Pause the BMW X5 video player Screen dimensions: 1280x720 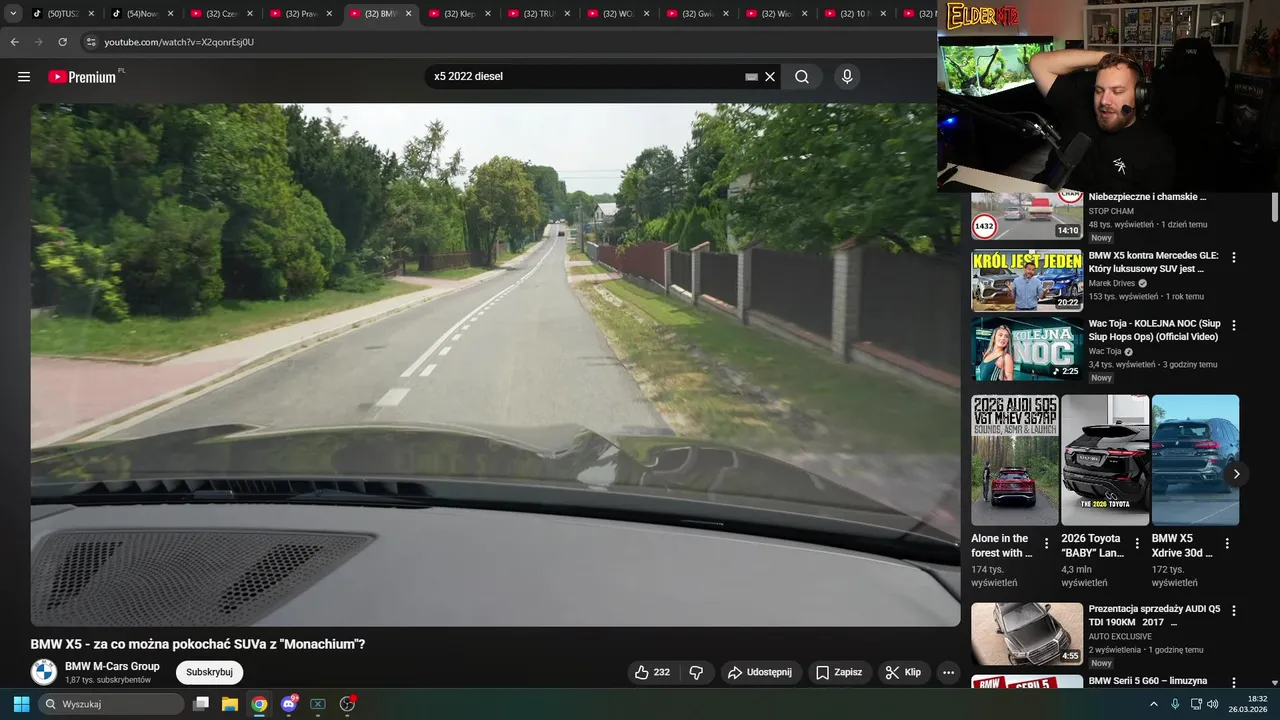[495, 365]
